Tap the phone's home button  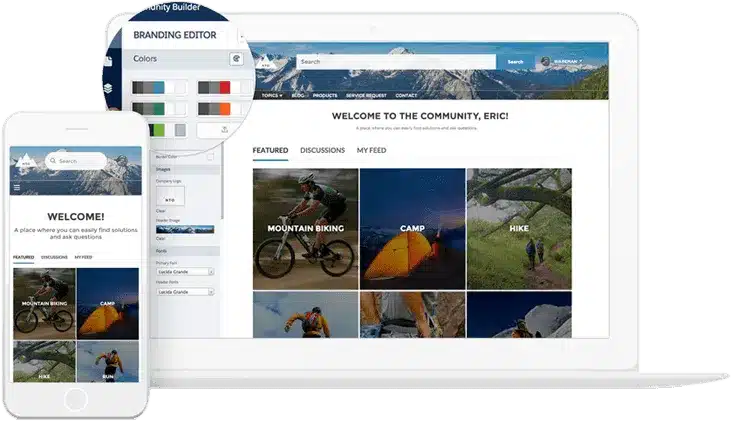pyautogui.click(x=76, y=400)
